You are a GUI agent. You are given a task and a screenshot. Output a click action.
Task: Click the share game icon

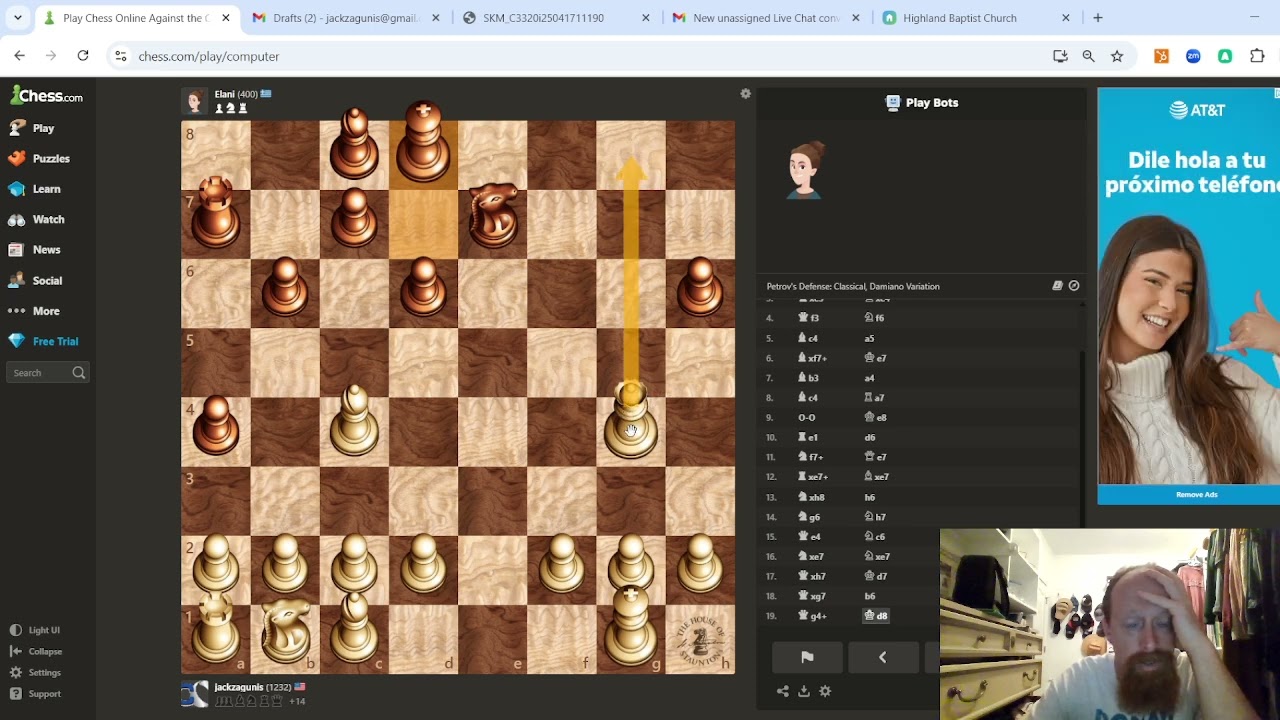(783, 691)
